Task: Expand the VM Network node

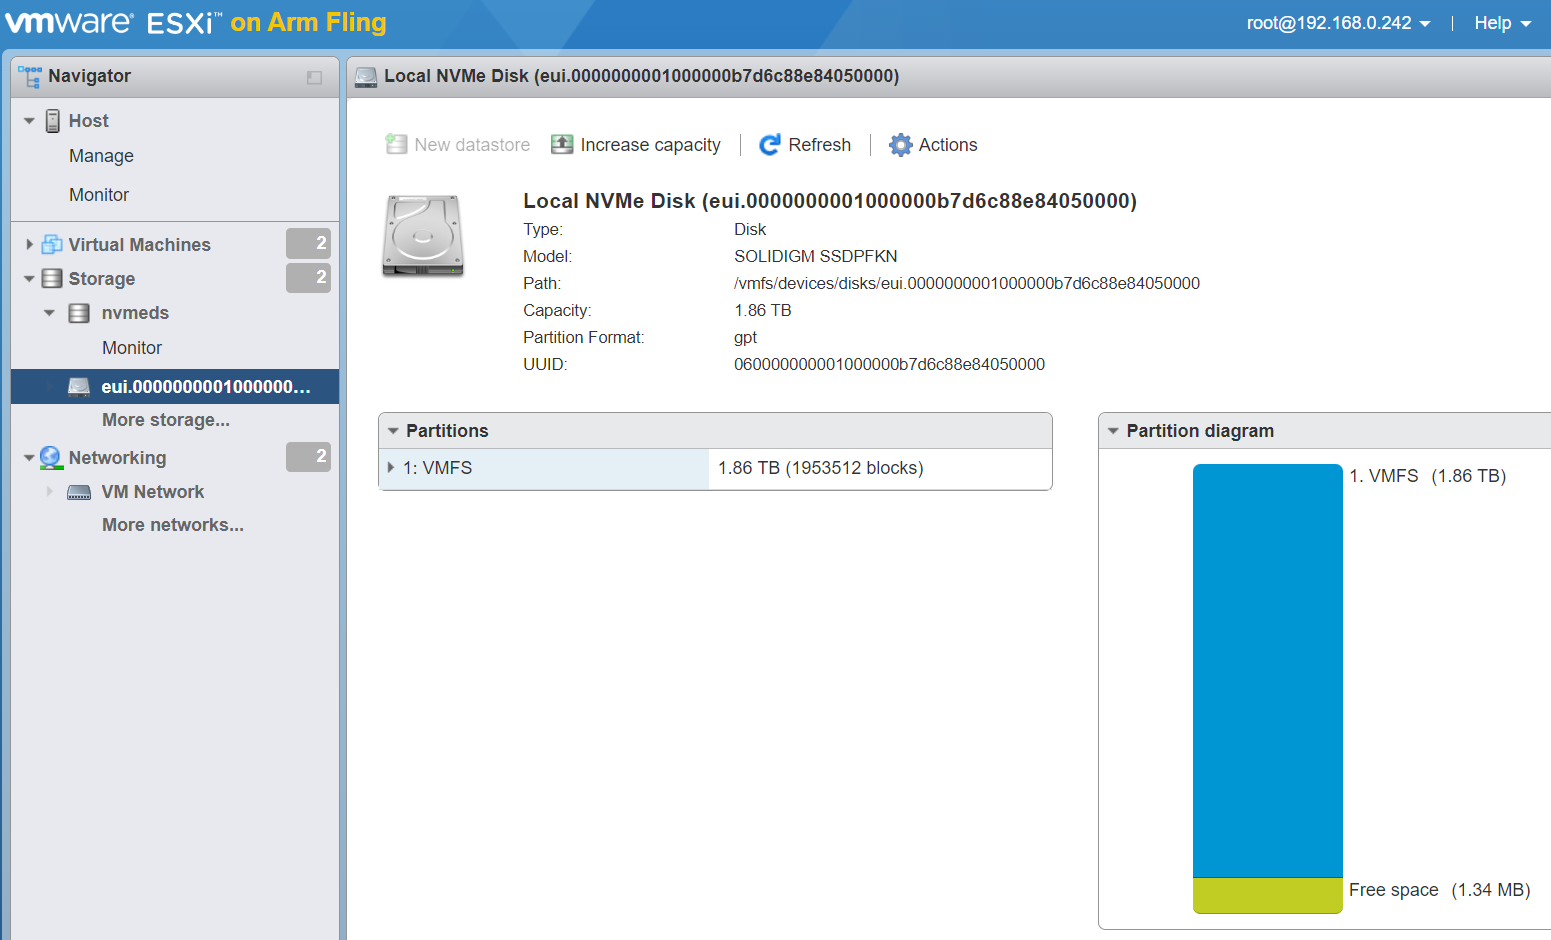Action: 49,491
